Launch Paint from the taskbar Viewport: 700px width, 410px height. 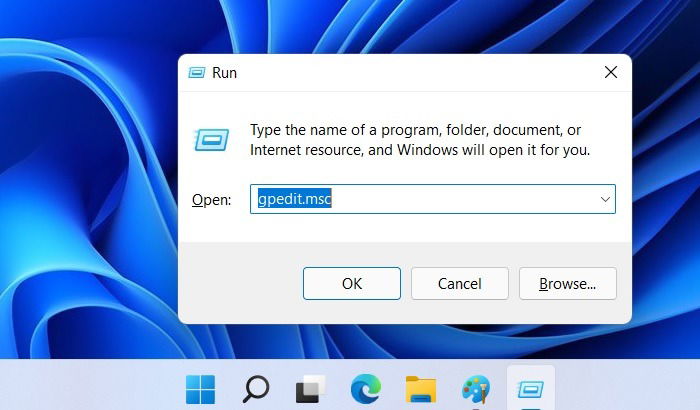(x=476, y=389)
